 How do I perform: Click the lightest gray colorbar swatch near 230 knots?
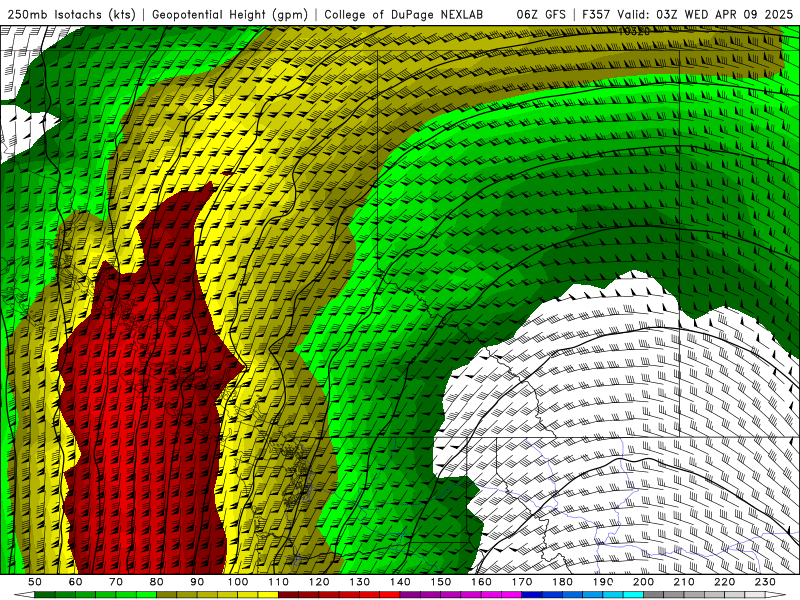click(x=755, y=595)
